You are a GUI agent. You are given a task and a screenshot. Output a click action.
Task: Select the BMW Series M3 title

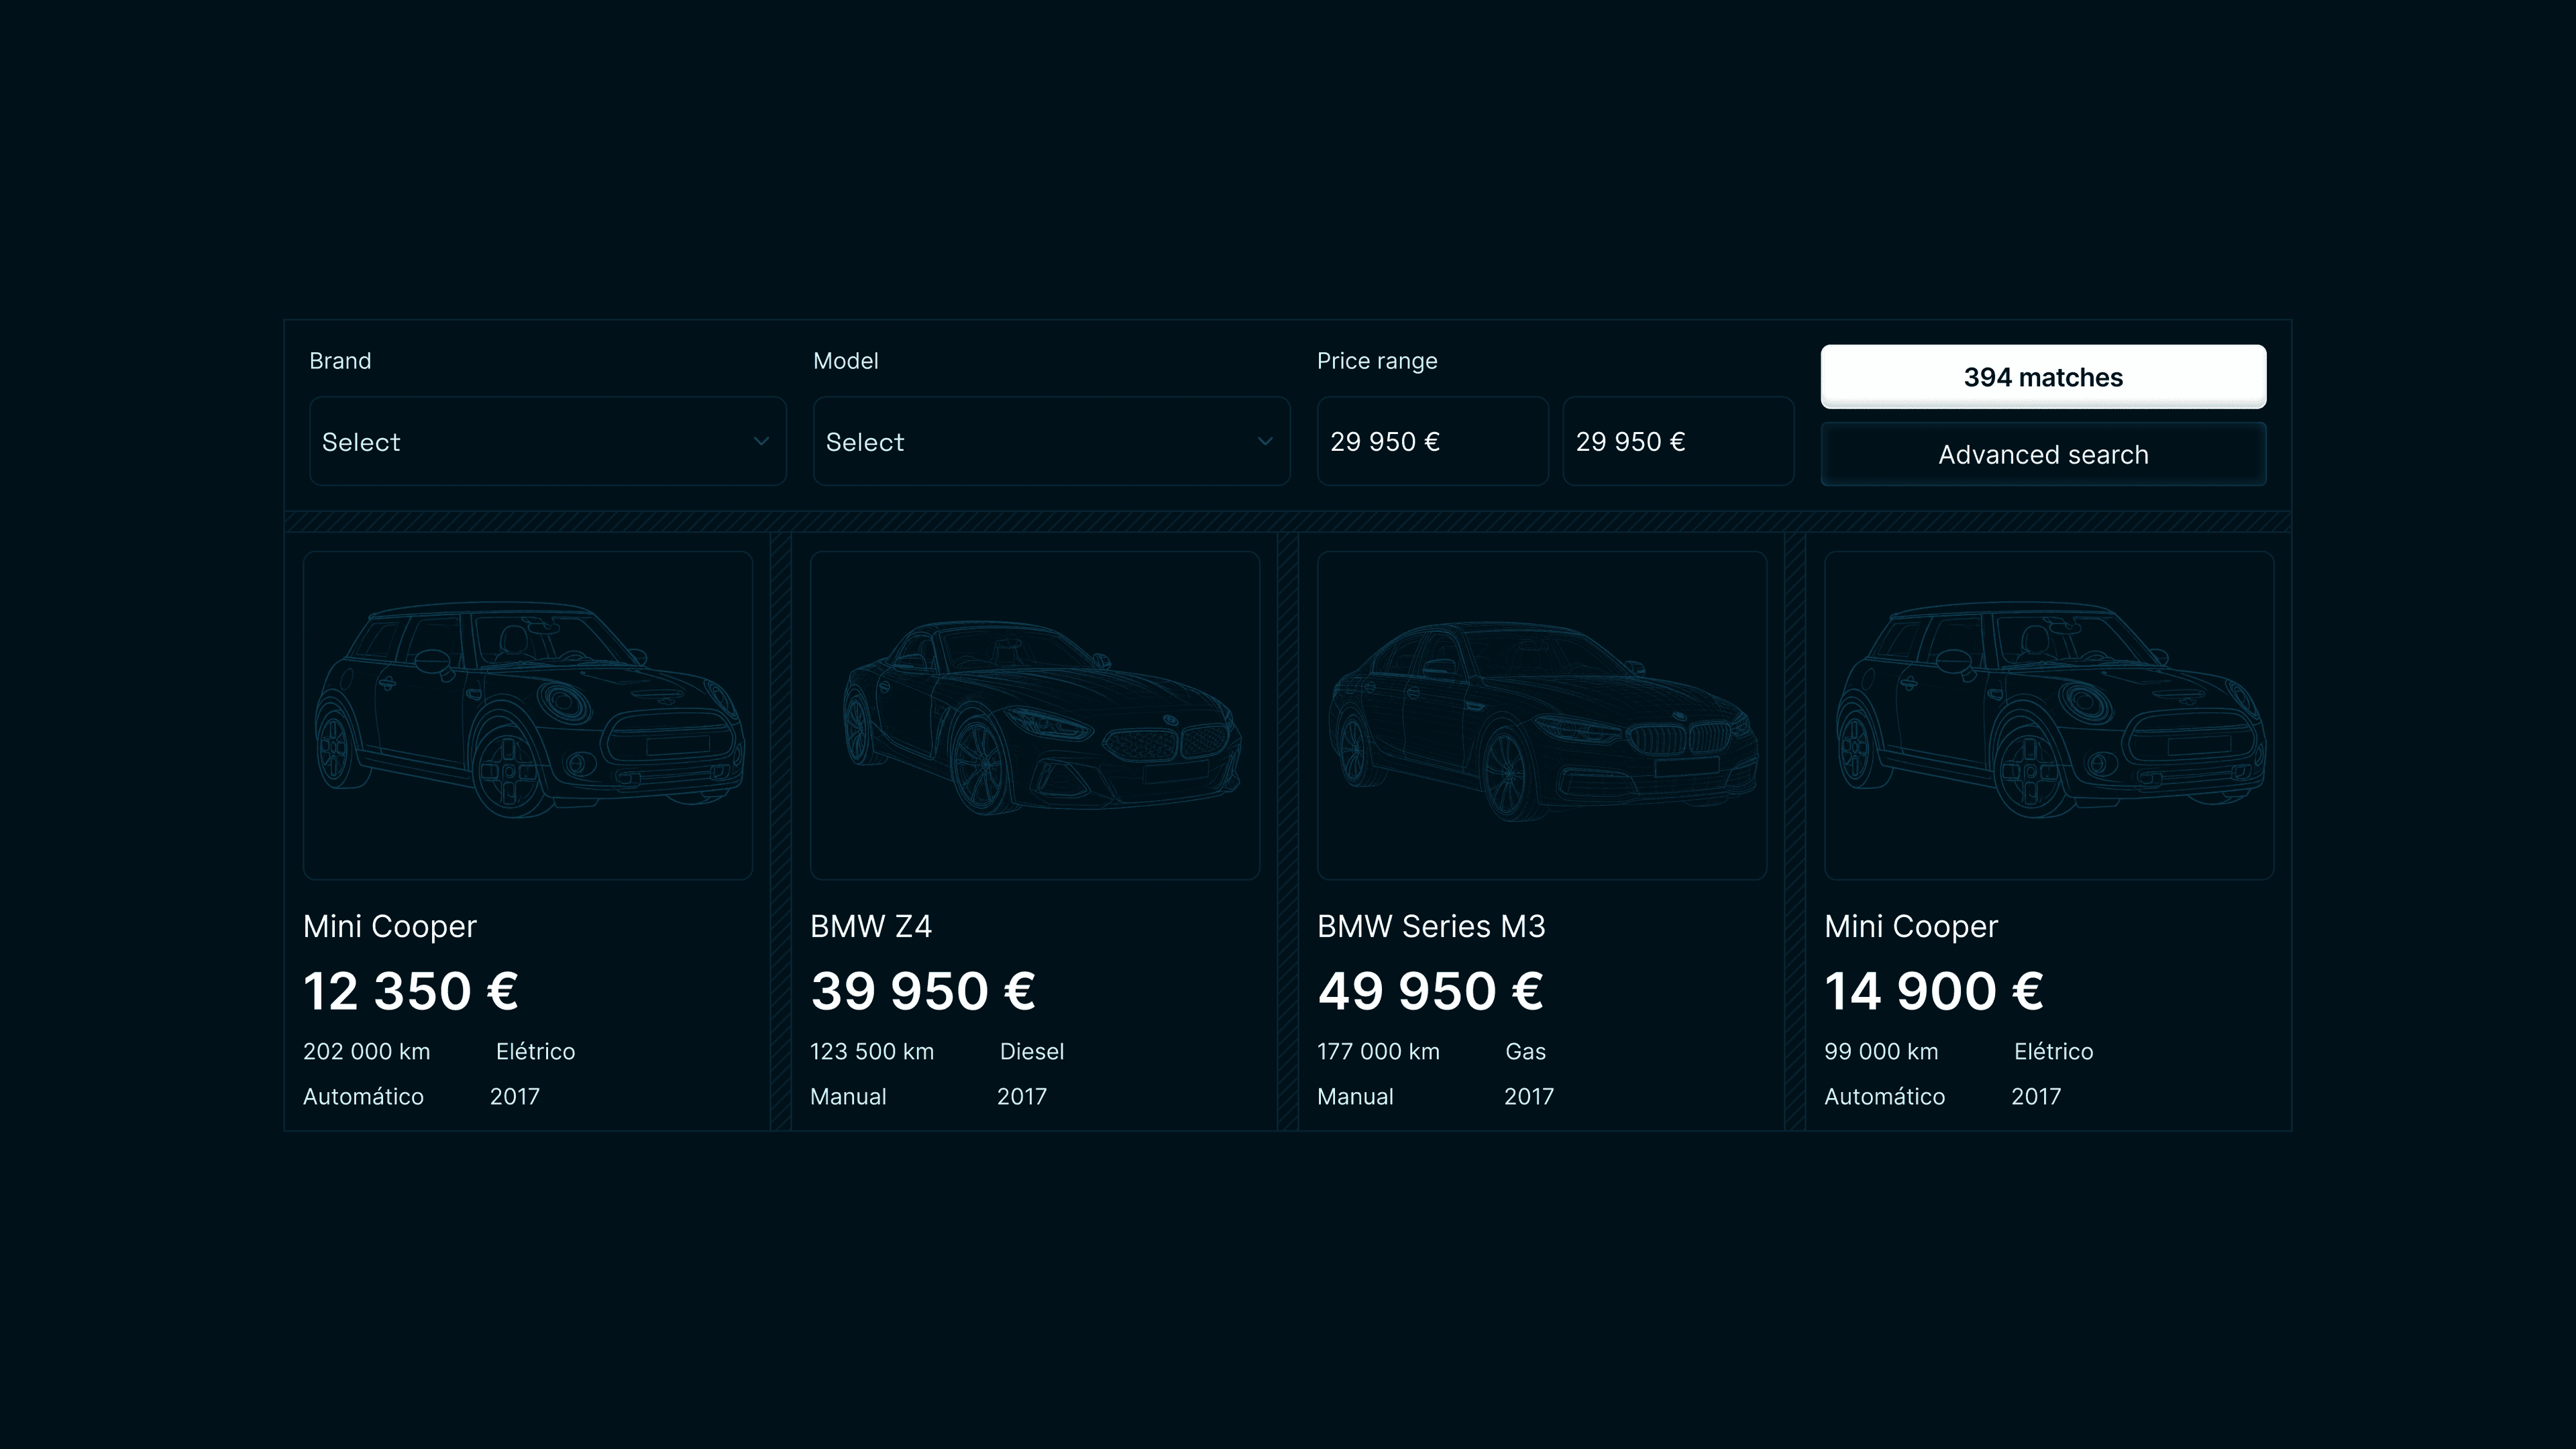(1431, 926)
